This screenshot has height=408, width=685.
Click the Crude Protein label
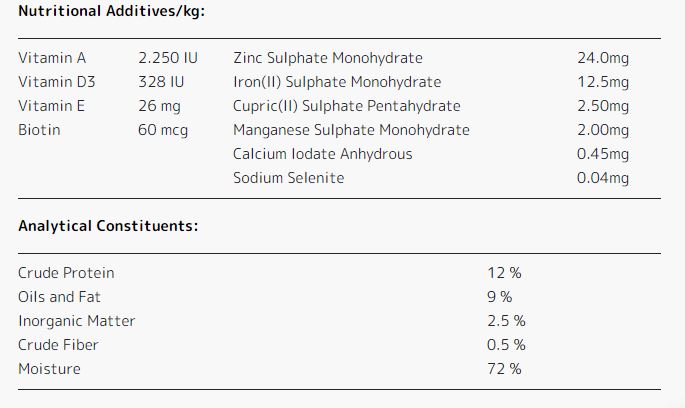click(x=66, y=273)
